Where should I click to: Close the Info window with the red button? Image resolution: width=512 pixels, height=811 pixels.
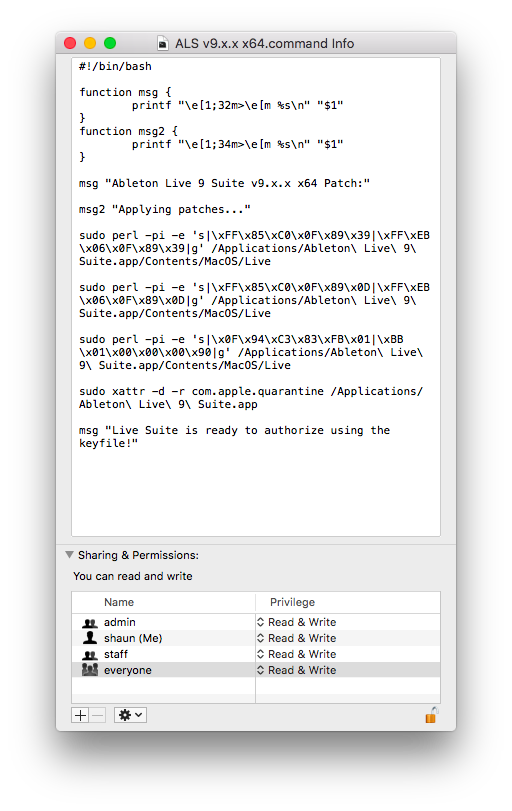pyautogui.click(x=70, y=43)
